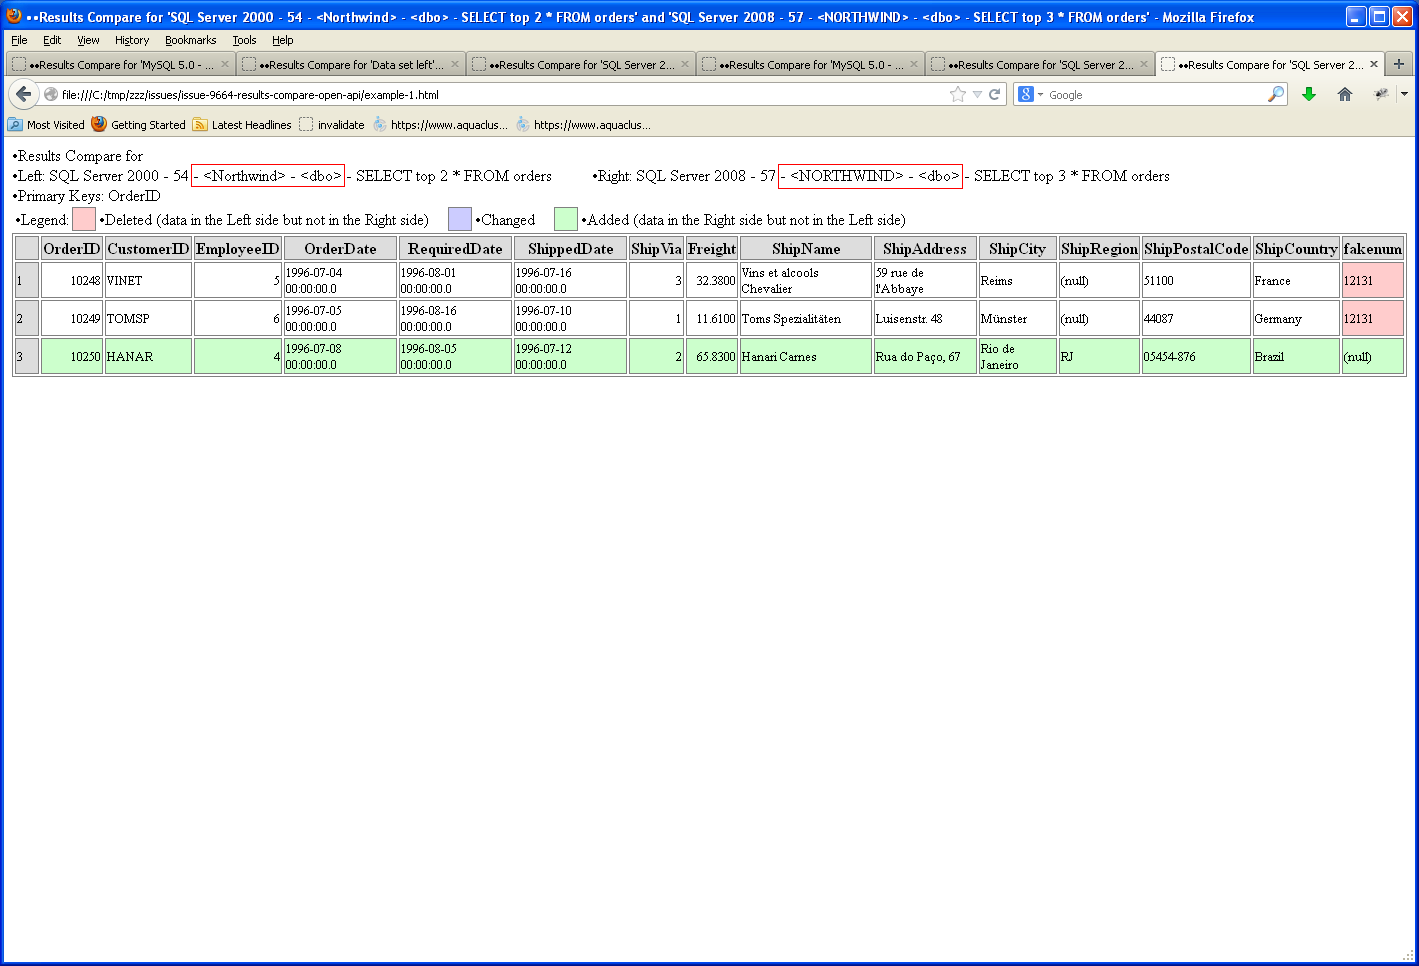The image size is (1419, 966).
Task: Click the 'Hanari Carnes' ship name cell
Action: point(806,357)
